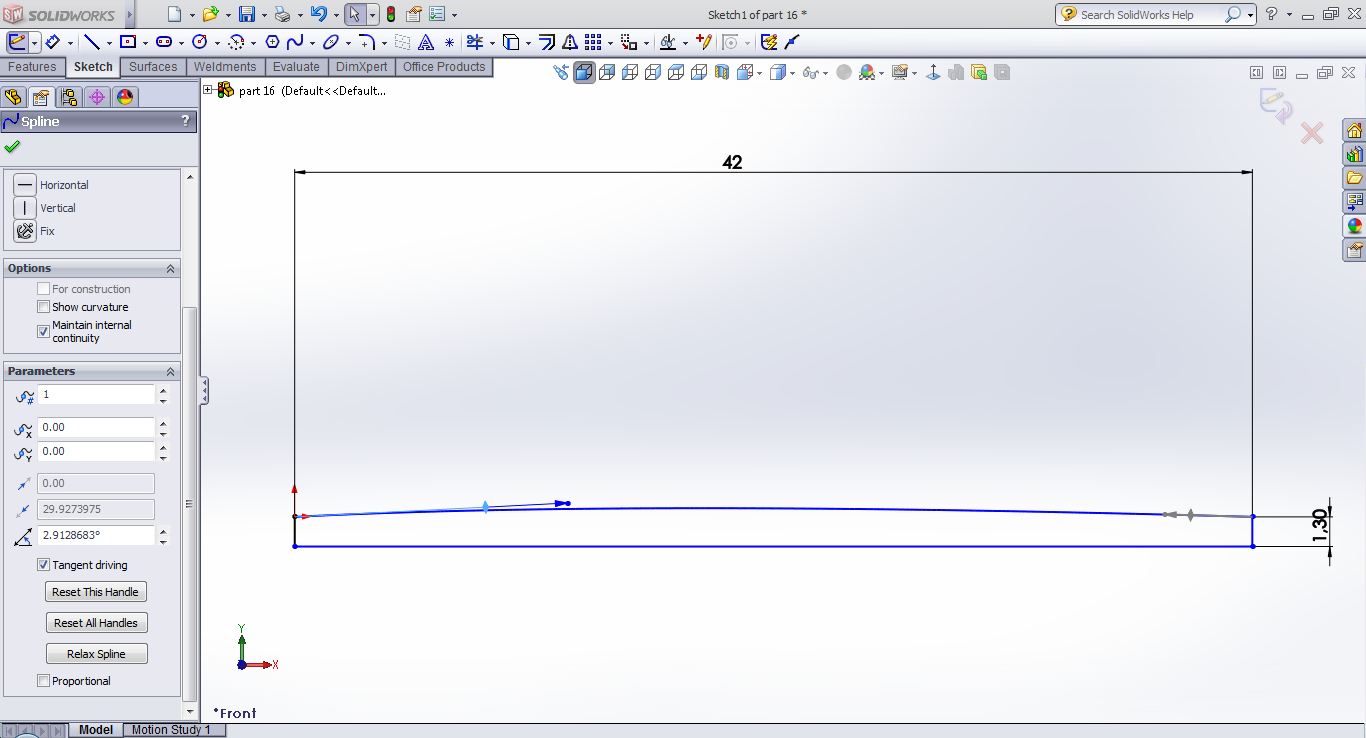Select the Spline tool in the toolbar
Image resolution: width=1366 pixels, height=738 pixels.
pyautogui.click(x=295, y=42)
